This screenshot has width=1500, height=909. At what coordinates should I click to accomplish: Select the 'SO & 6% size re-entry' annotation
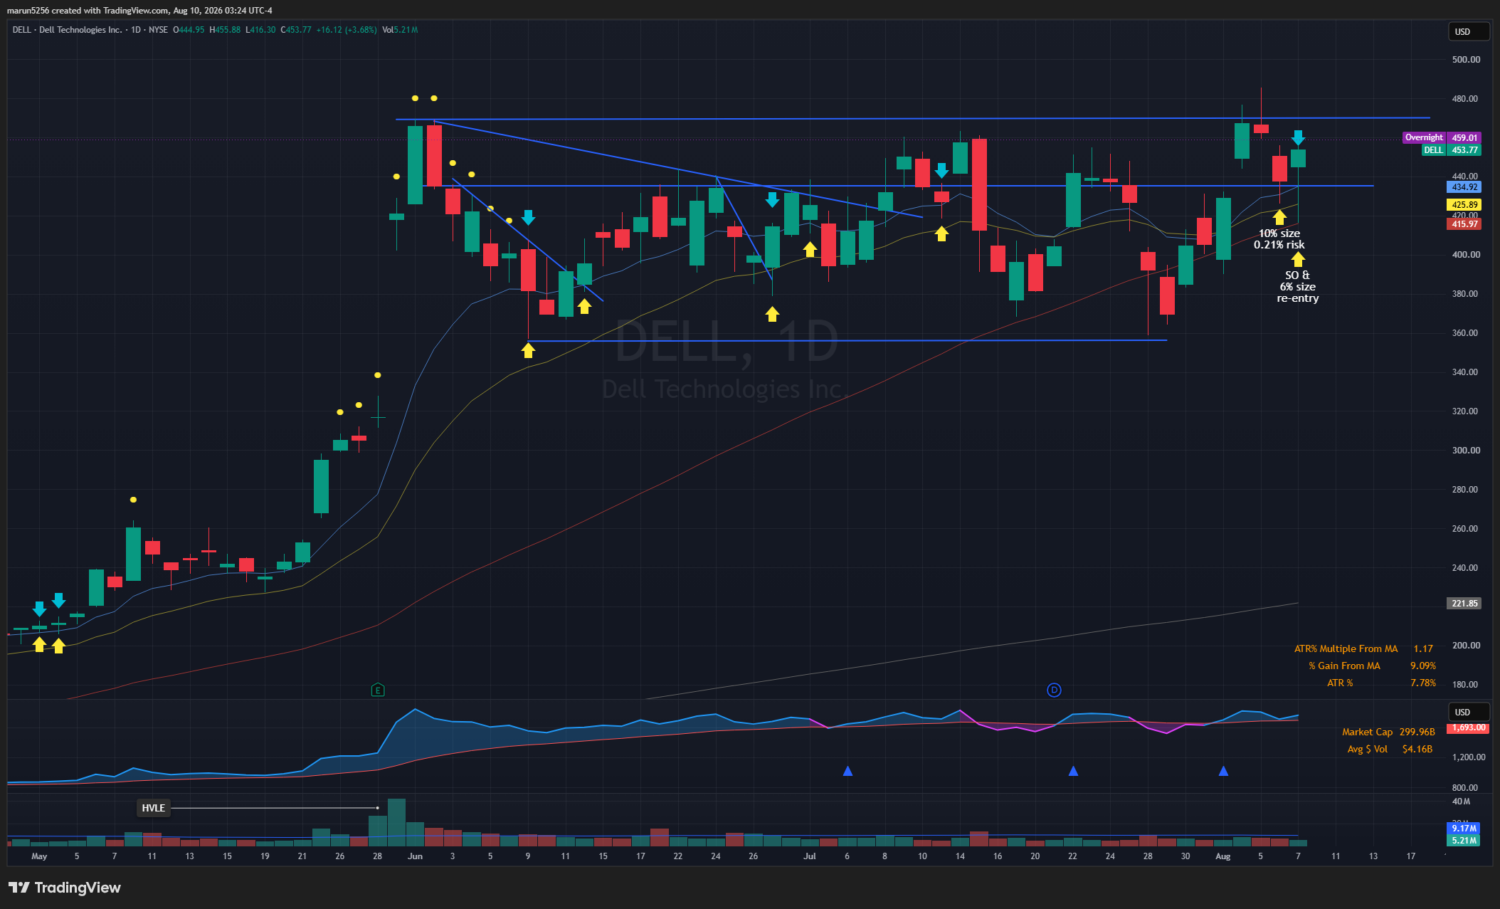click(1298, 287)
